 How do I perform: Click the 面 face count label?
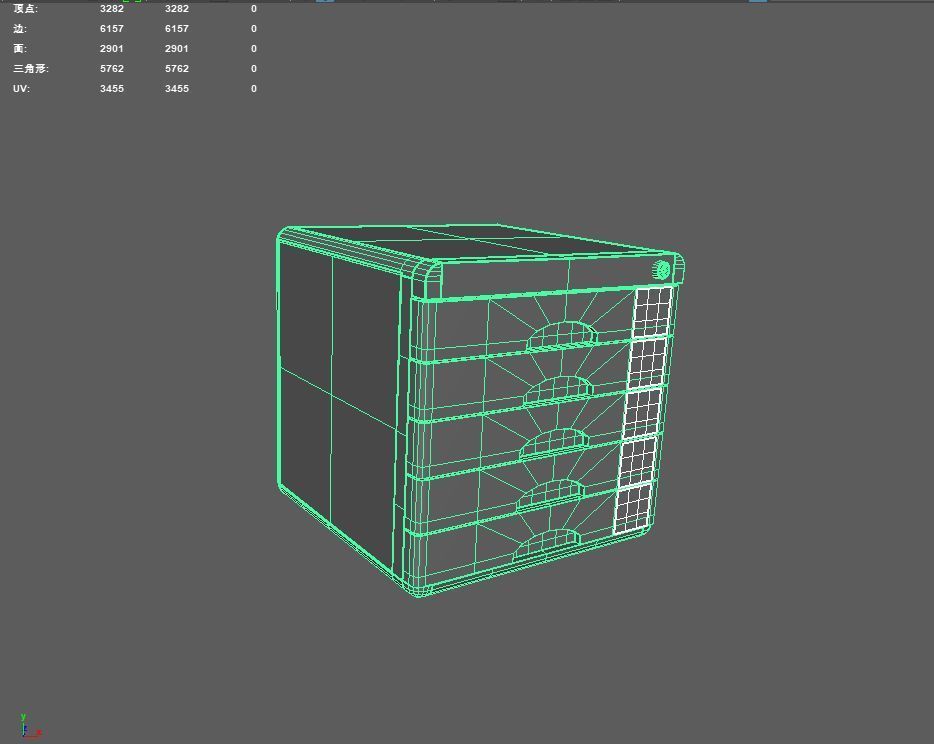[20, 49]
